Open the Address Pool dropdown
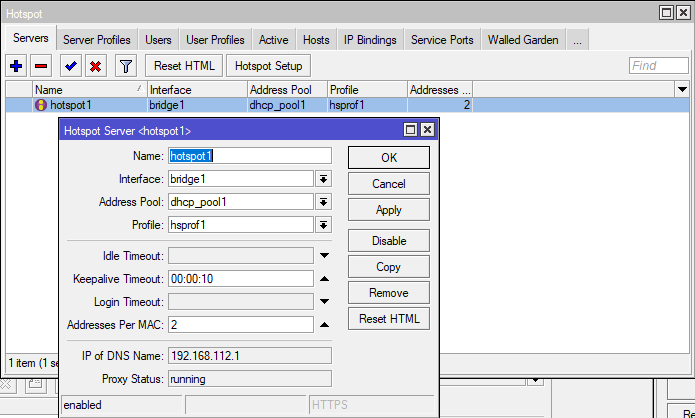695x418 pixels. click(324, 202)
